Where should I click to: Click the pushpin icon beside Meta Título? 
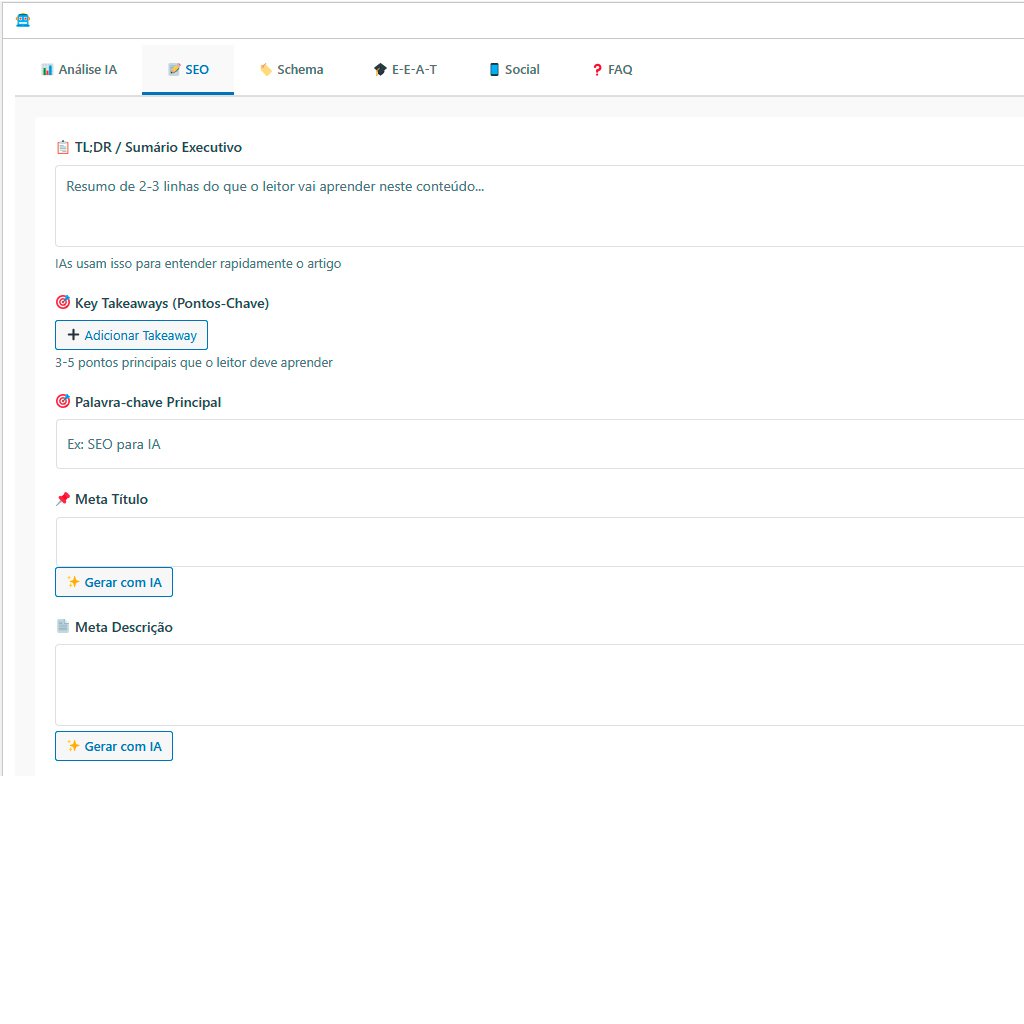point(63,498)
